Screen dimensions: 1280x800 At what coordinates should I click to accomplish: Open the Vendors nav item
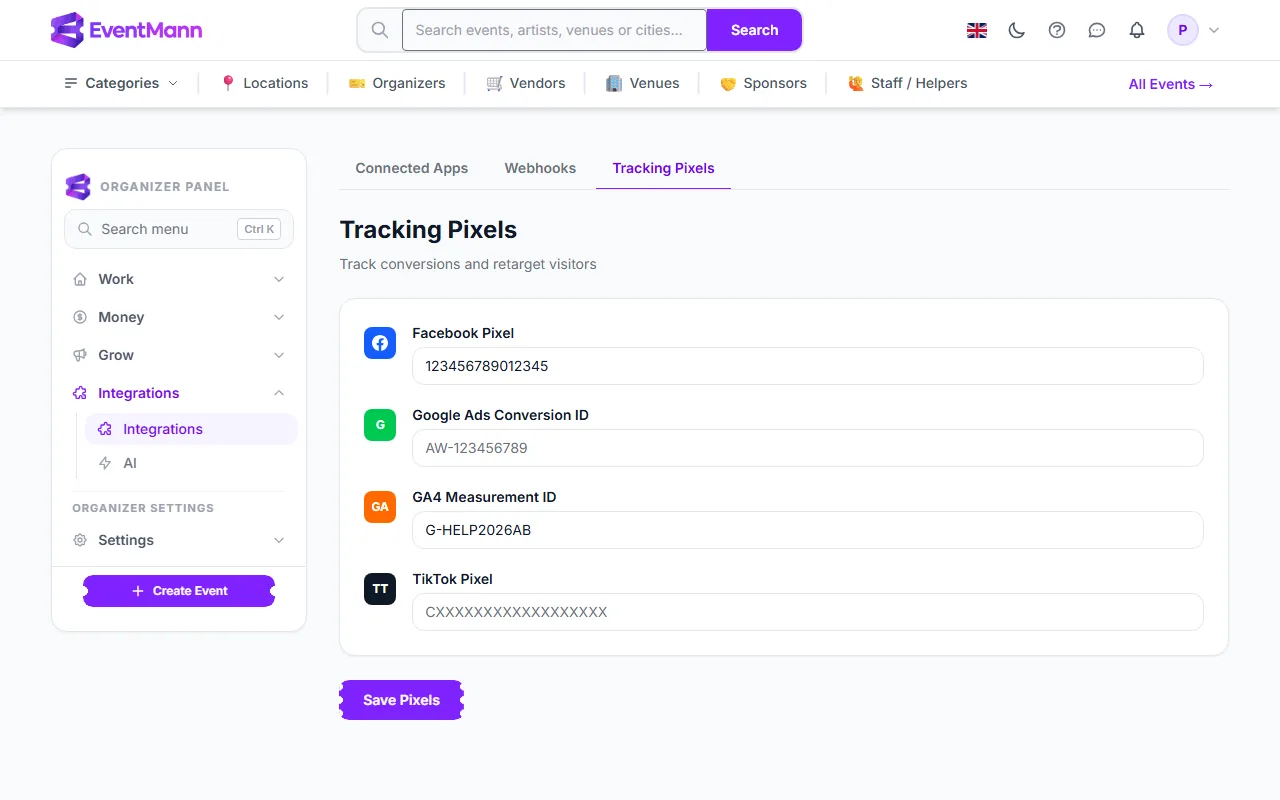526,83
